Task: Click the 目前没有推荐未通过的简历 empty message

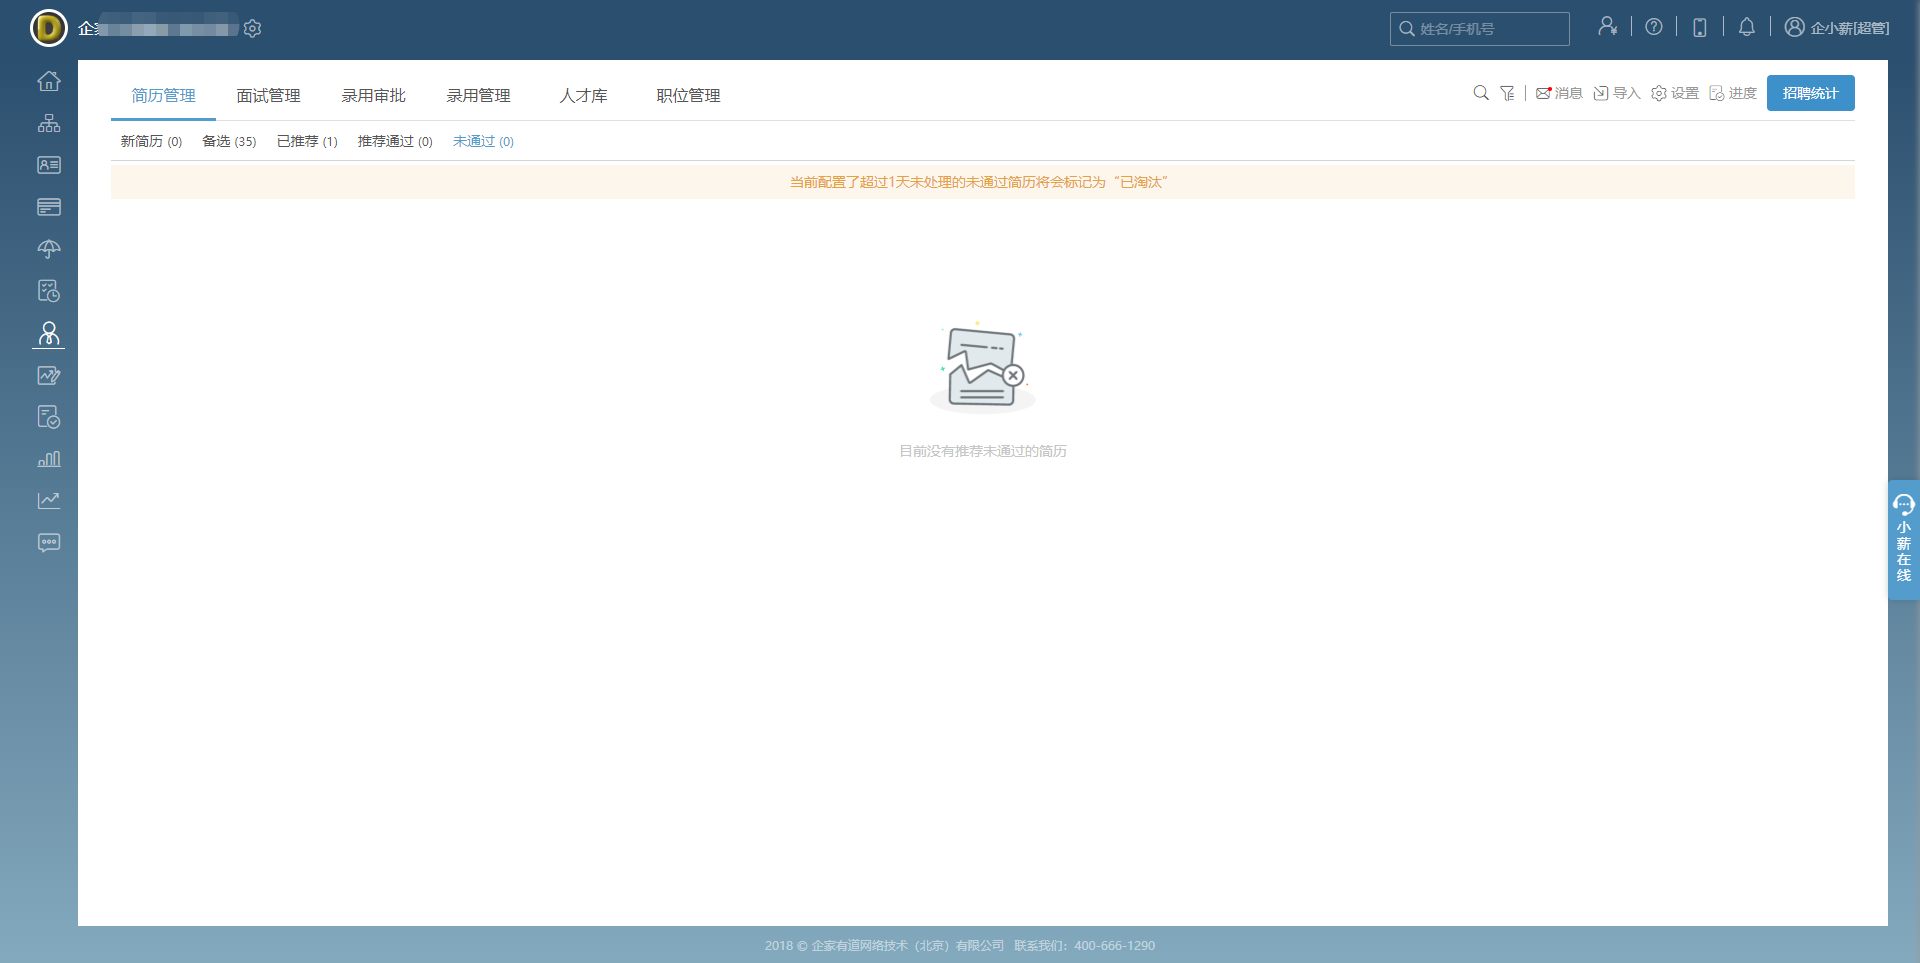Action: 983,451
